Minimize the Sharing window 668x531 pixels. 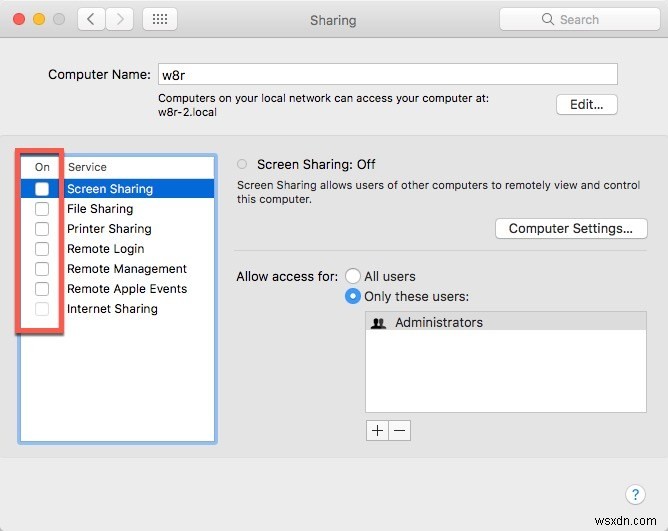click(x=40, y=19)
